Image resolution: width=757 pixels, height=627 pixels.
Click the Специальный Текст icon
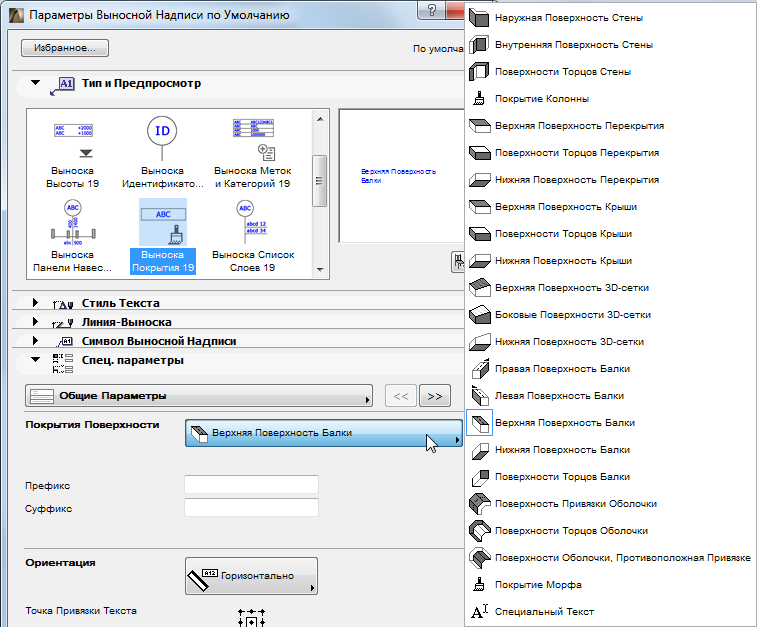[479, 612]
